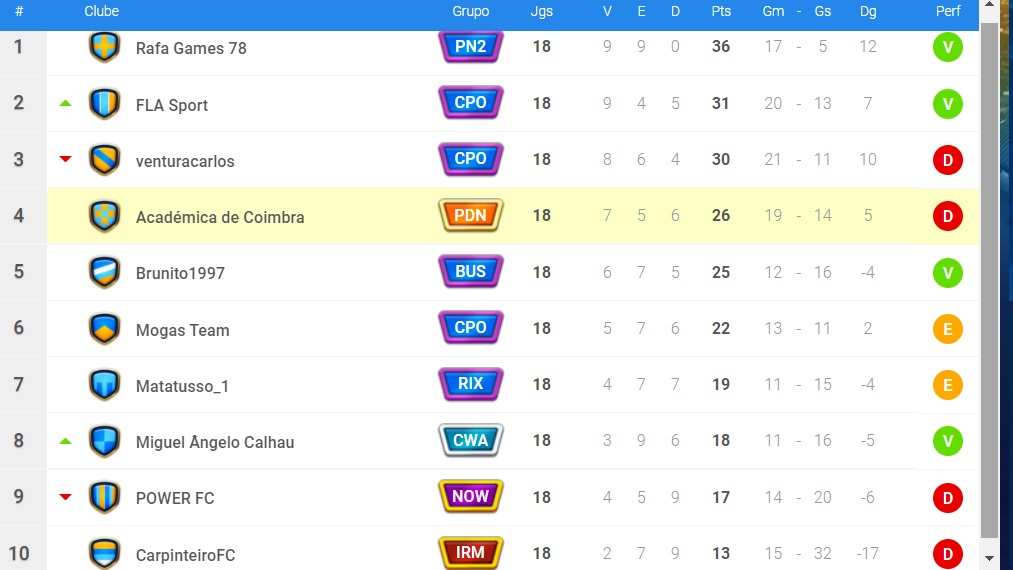The width and height of the screenshot is (1013, 570).
Task: Open the PN2 group badge
Action: (x=470, y=47)
